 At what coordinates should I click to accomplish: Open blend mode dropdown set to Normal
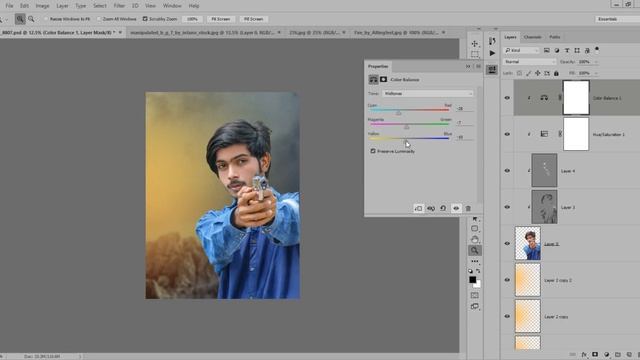click(529, 62)
